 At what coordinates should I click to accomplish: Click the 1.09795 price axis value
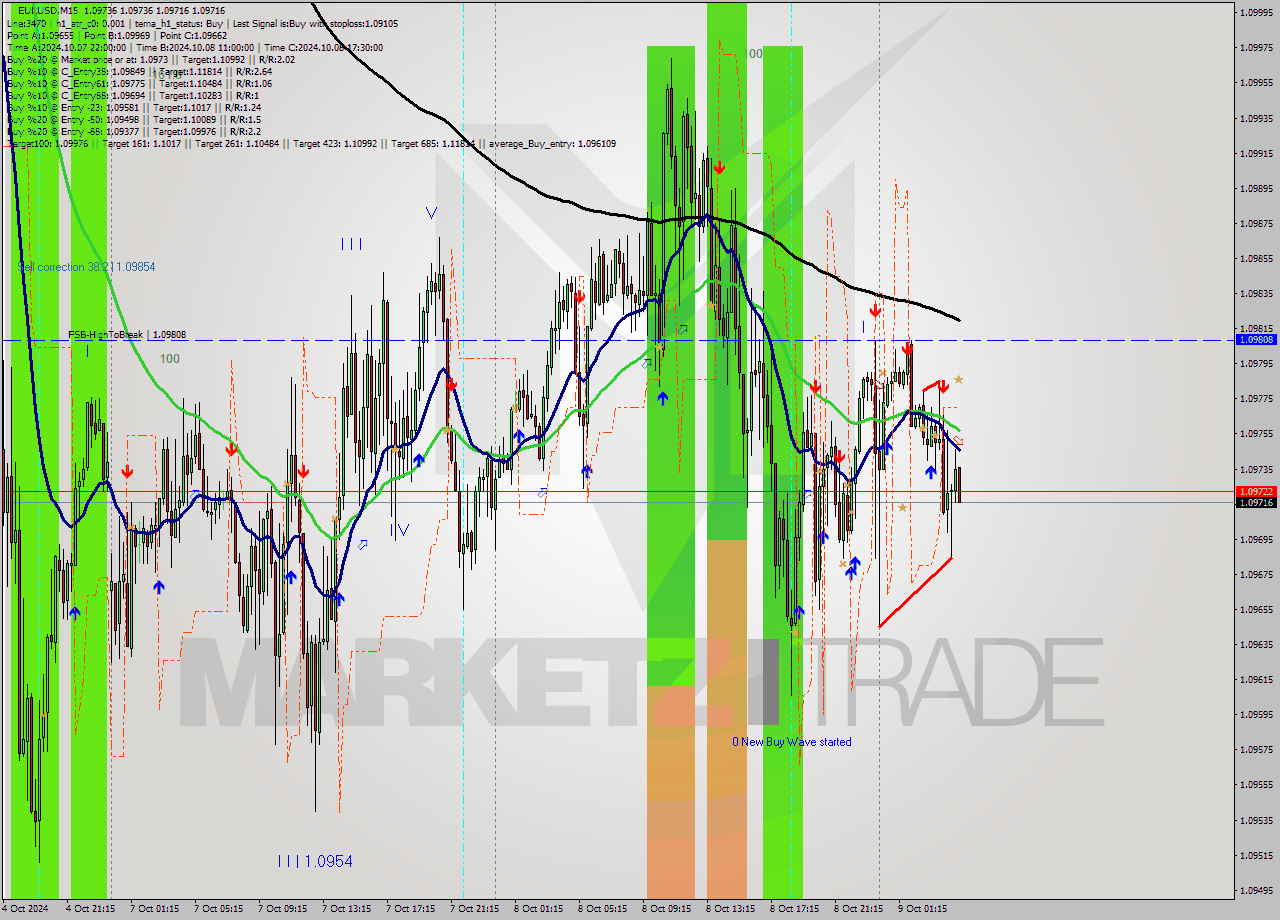coord(1256,363)
